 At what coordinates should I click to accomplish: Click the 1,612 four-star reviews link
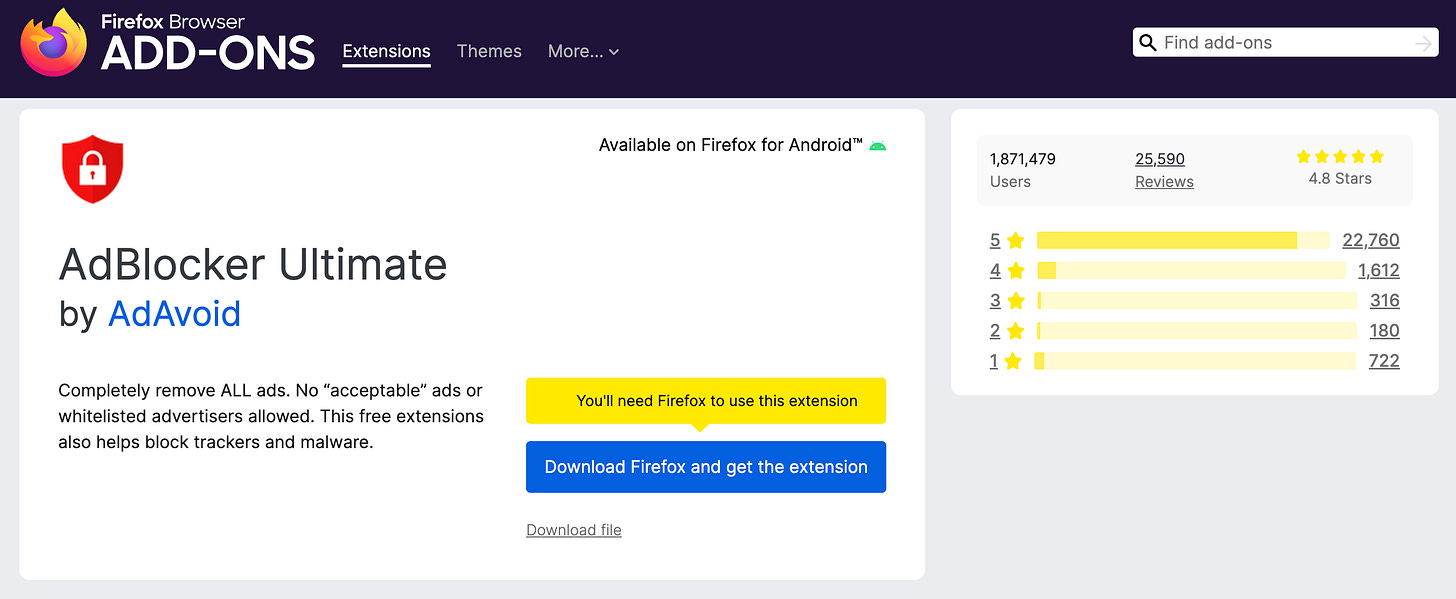[x=1378, y=270]
